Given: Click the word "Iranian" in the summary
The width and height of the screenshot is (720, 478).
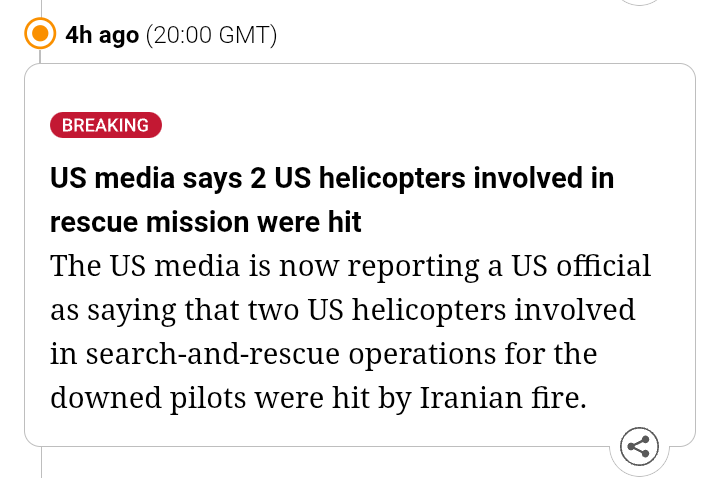Looking at the screenshot, I should point(470,397).
